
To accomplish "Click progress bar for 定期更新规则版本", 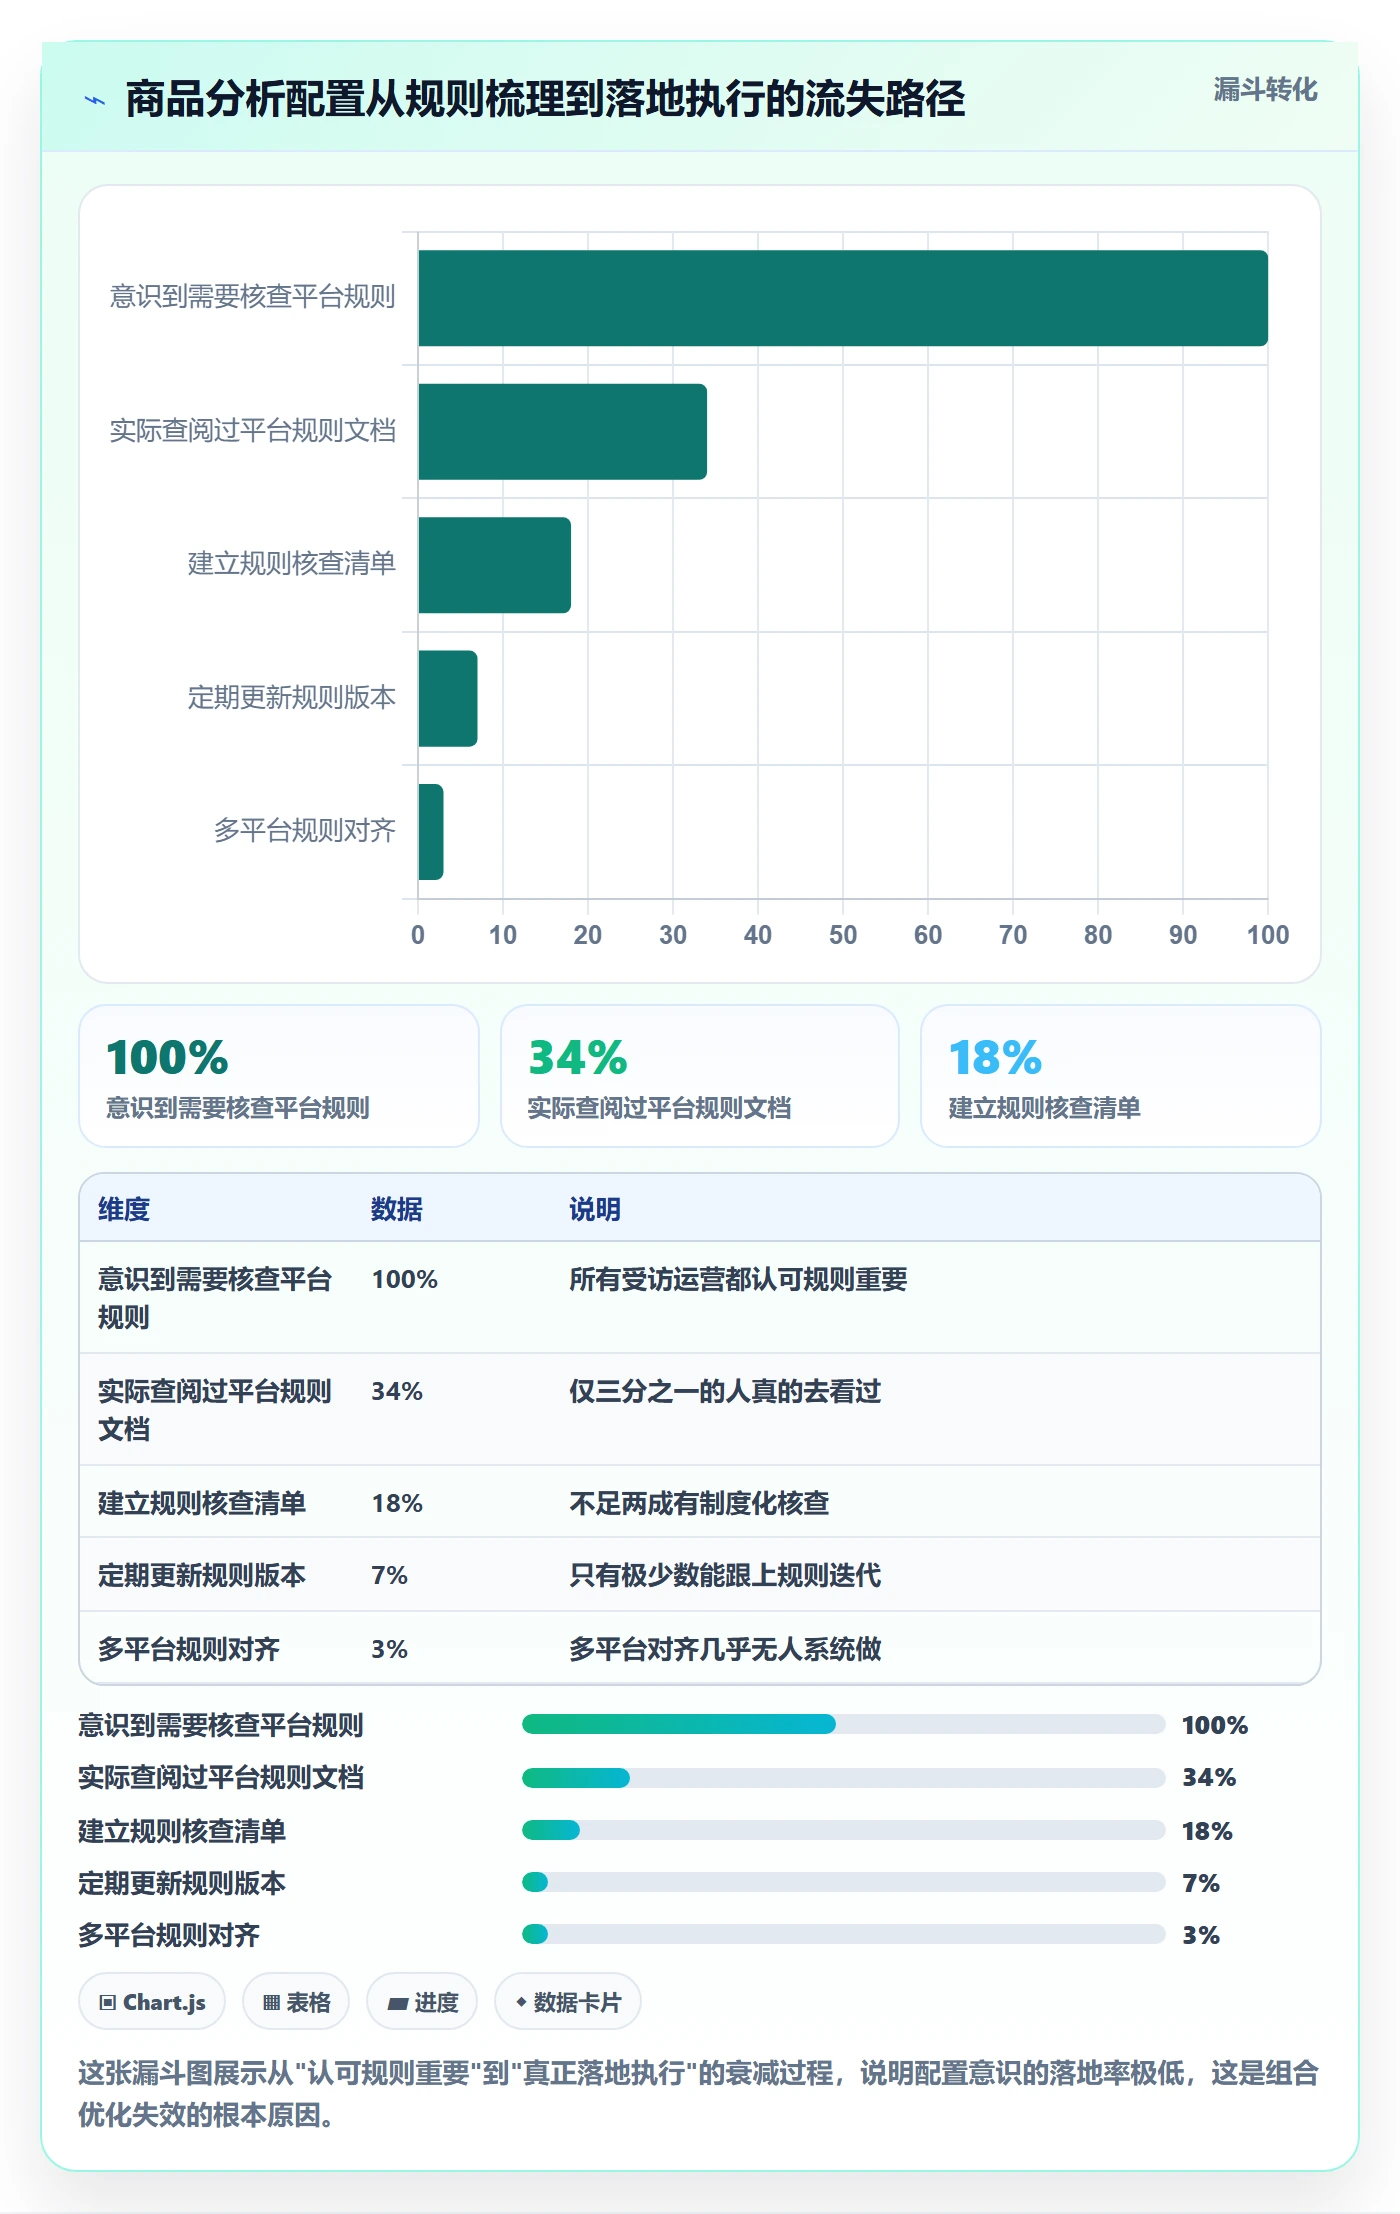I will tap(844, 1882).
